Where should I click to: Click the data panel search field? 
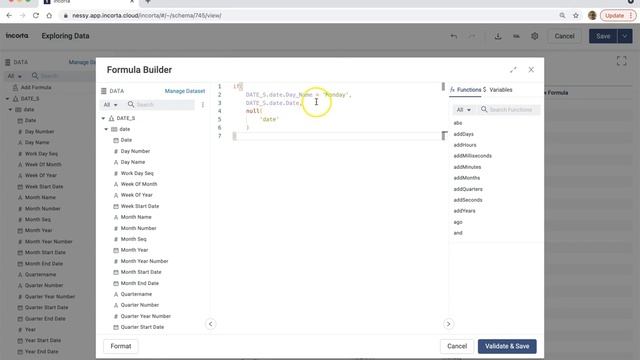pos(160,105)
